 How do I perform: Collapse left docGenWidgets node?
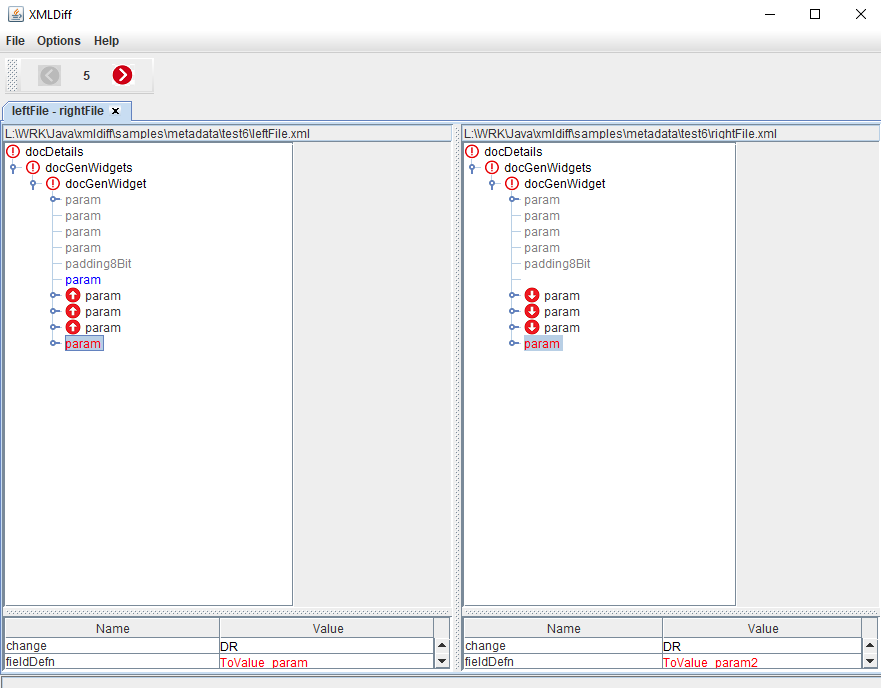coord(13,168)
